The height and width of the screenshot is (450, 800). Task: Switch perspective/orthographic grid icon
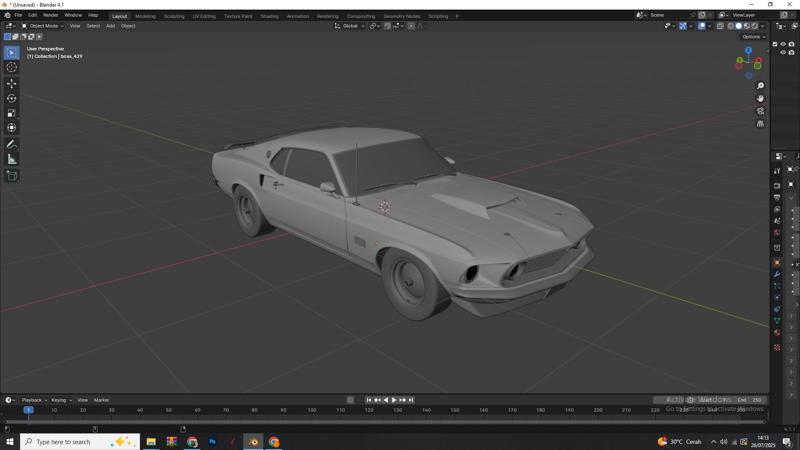coord(760,123)
